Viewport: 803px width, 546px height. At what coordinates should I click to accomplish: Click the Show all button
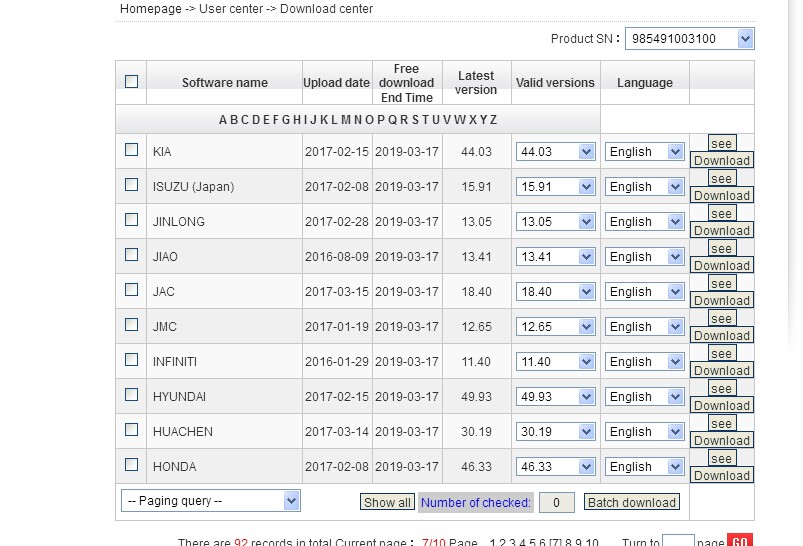[387, 502]
